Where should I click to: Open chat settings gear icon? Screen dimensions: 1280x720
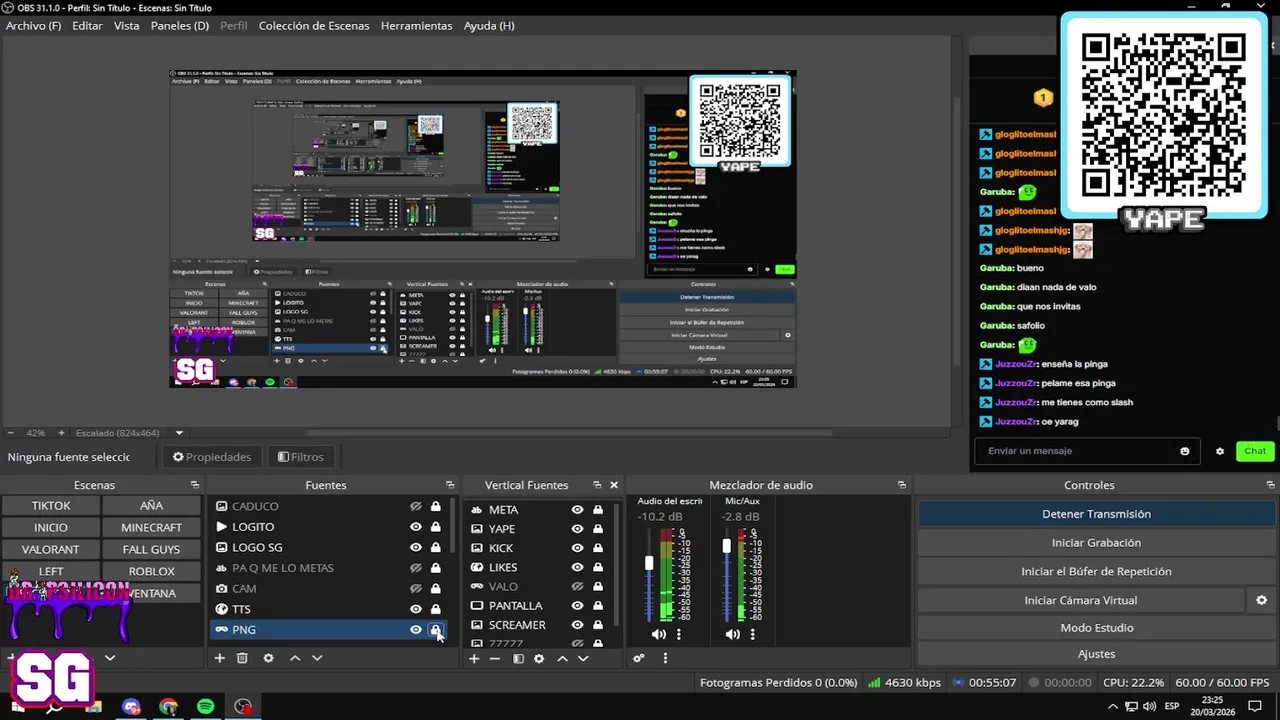[1220, 451]
